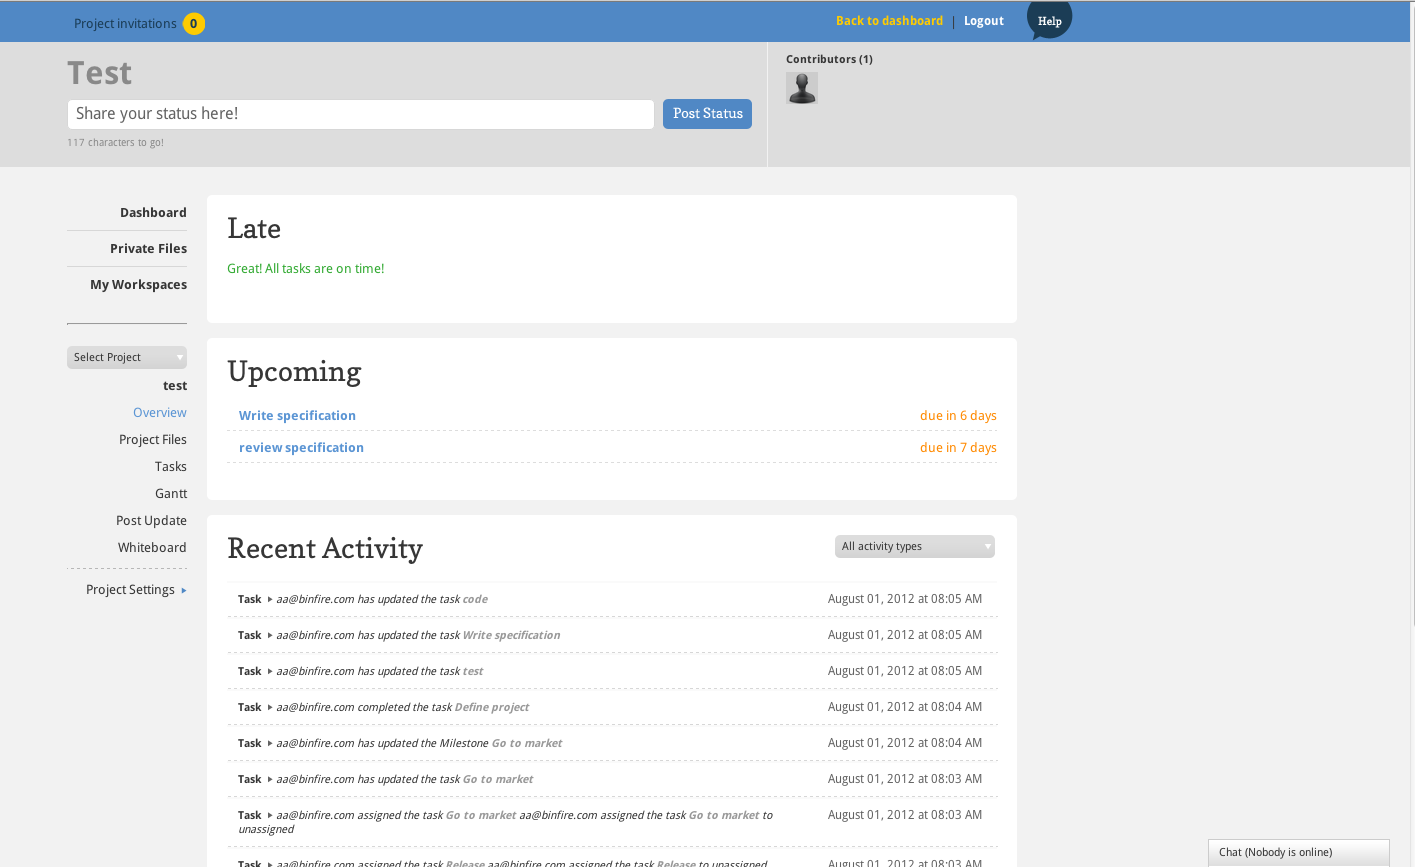The width and height of the screenshot is (1415, 867).
Task: Open Project invitations
Action: 125,24
